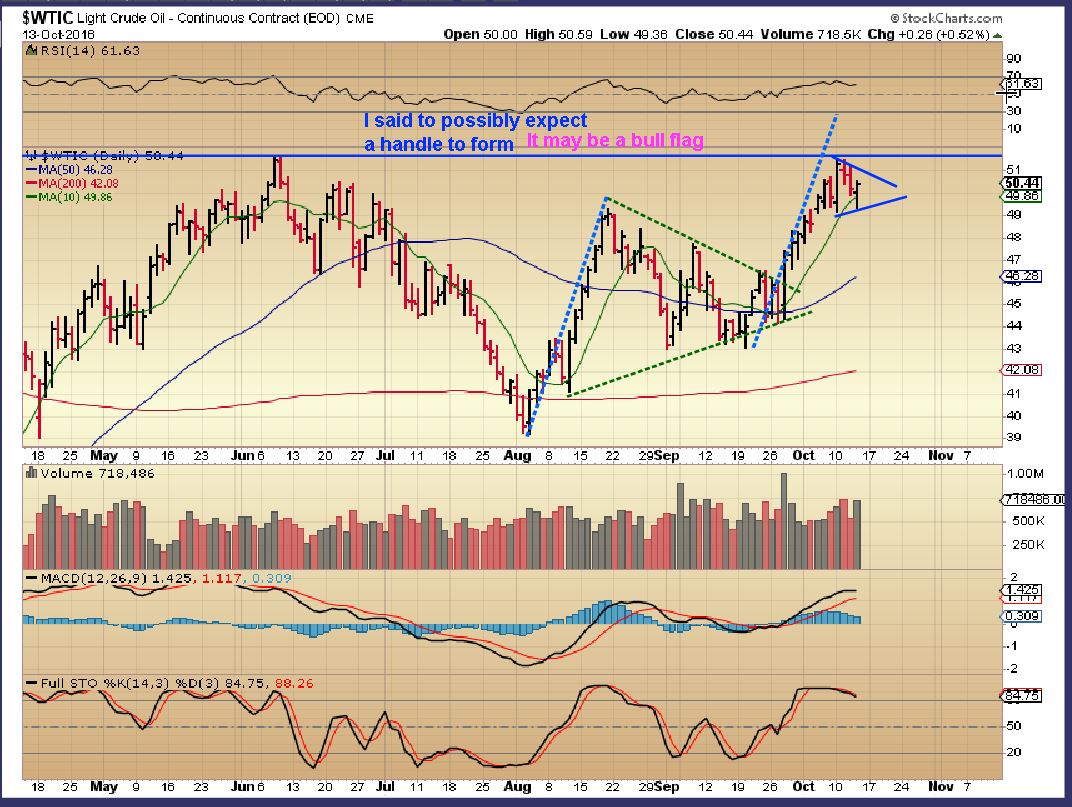The height and width of the screenshot is (807, 1072).
Task: Click the RSI(14) 61.63 indicator label
Action: pos(90,51)
